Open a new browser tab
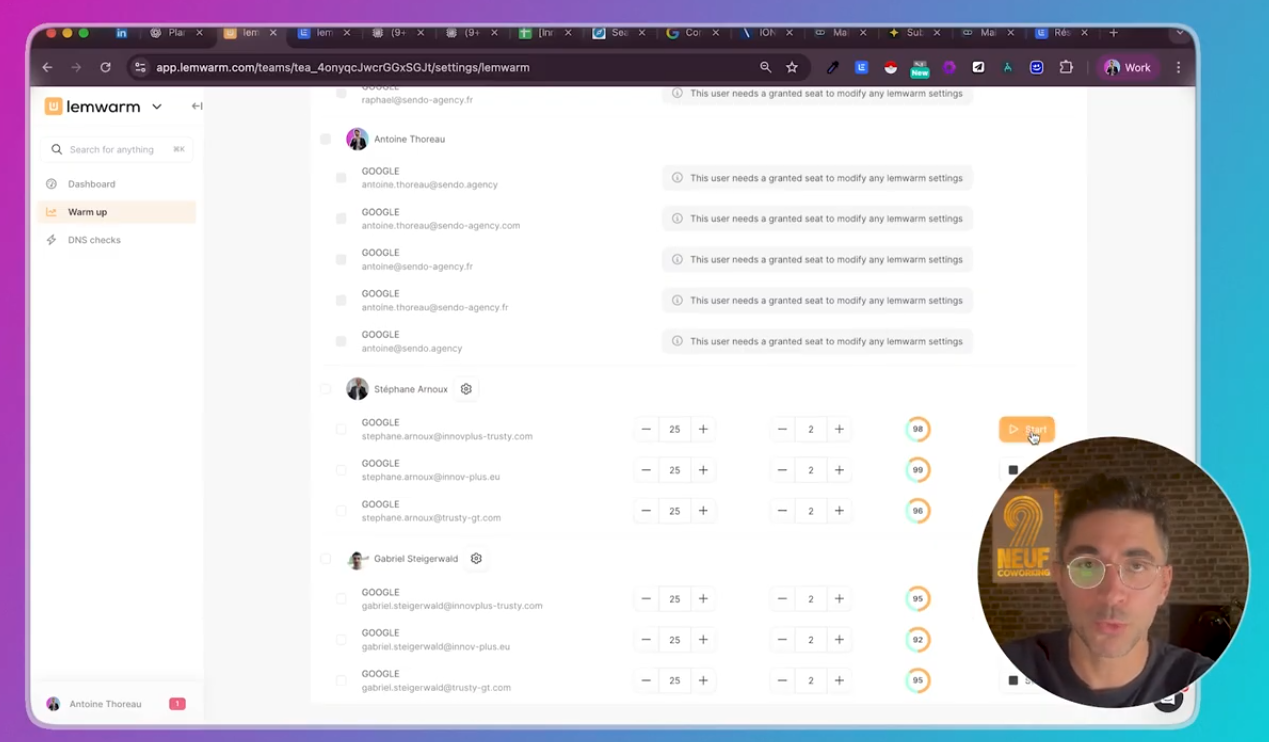This screenshot has width=1269, height=742. pyautogui.click(x=1113, y=33)
